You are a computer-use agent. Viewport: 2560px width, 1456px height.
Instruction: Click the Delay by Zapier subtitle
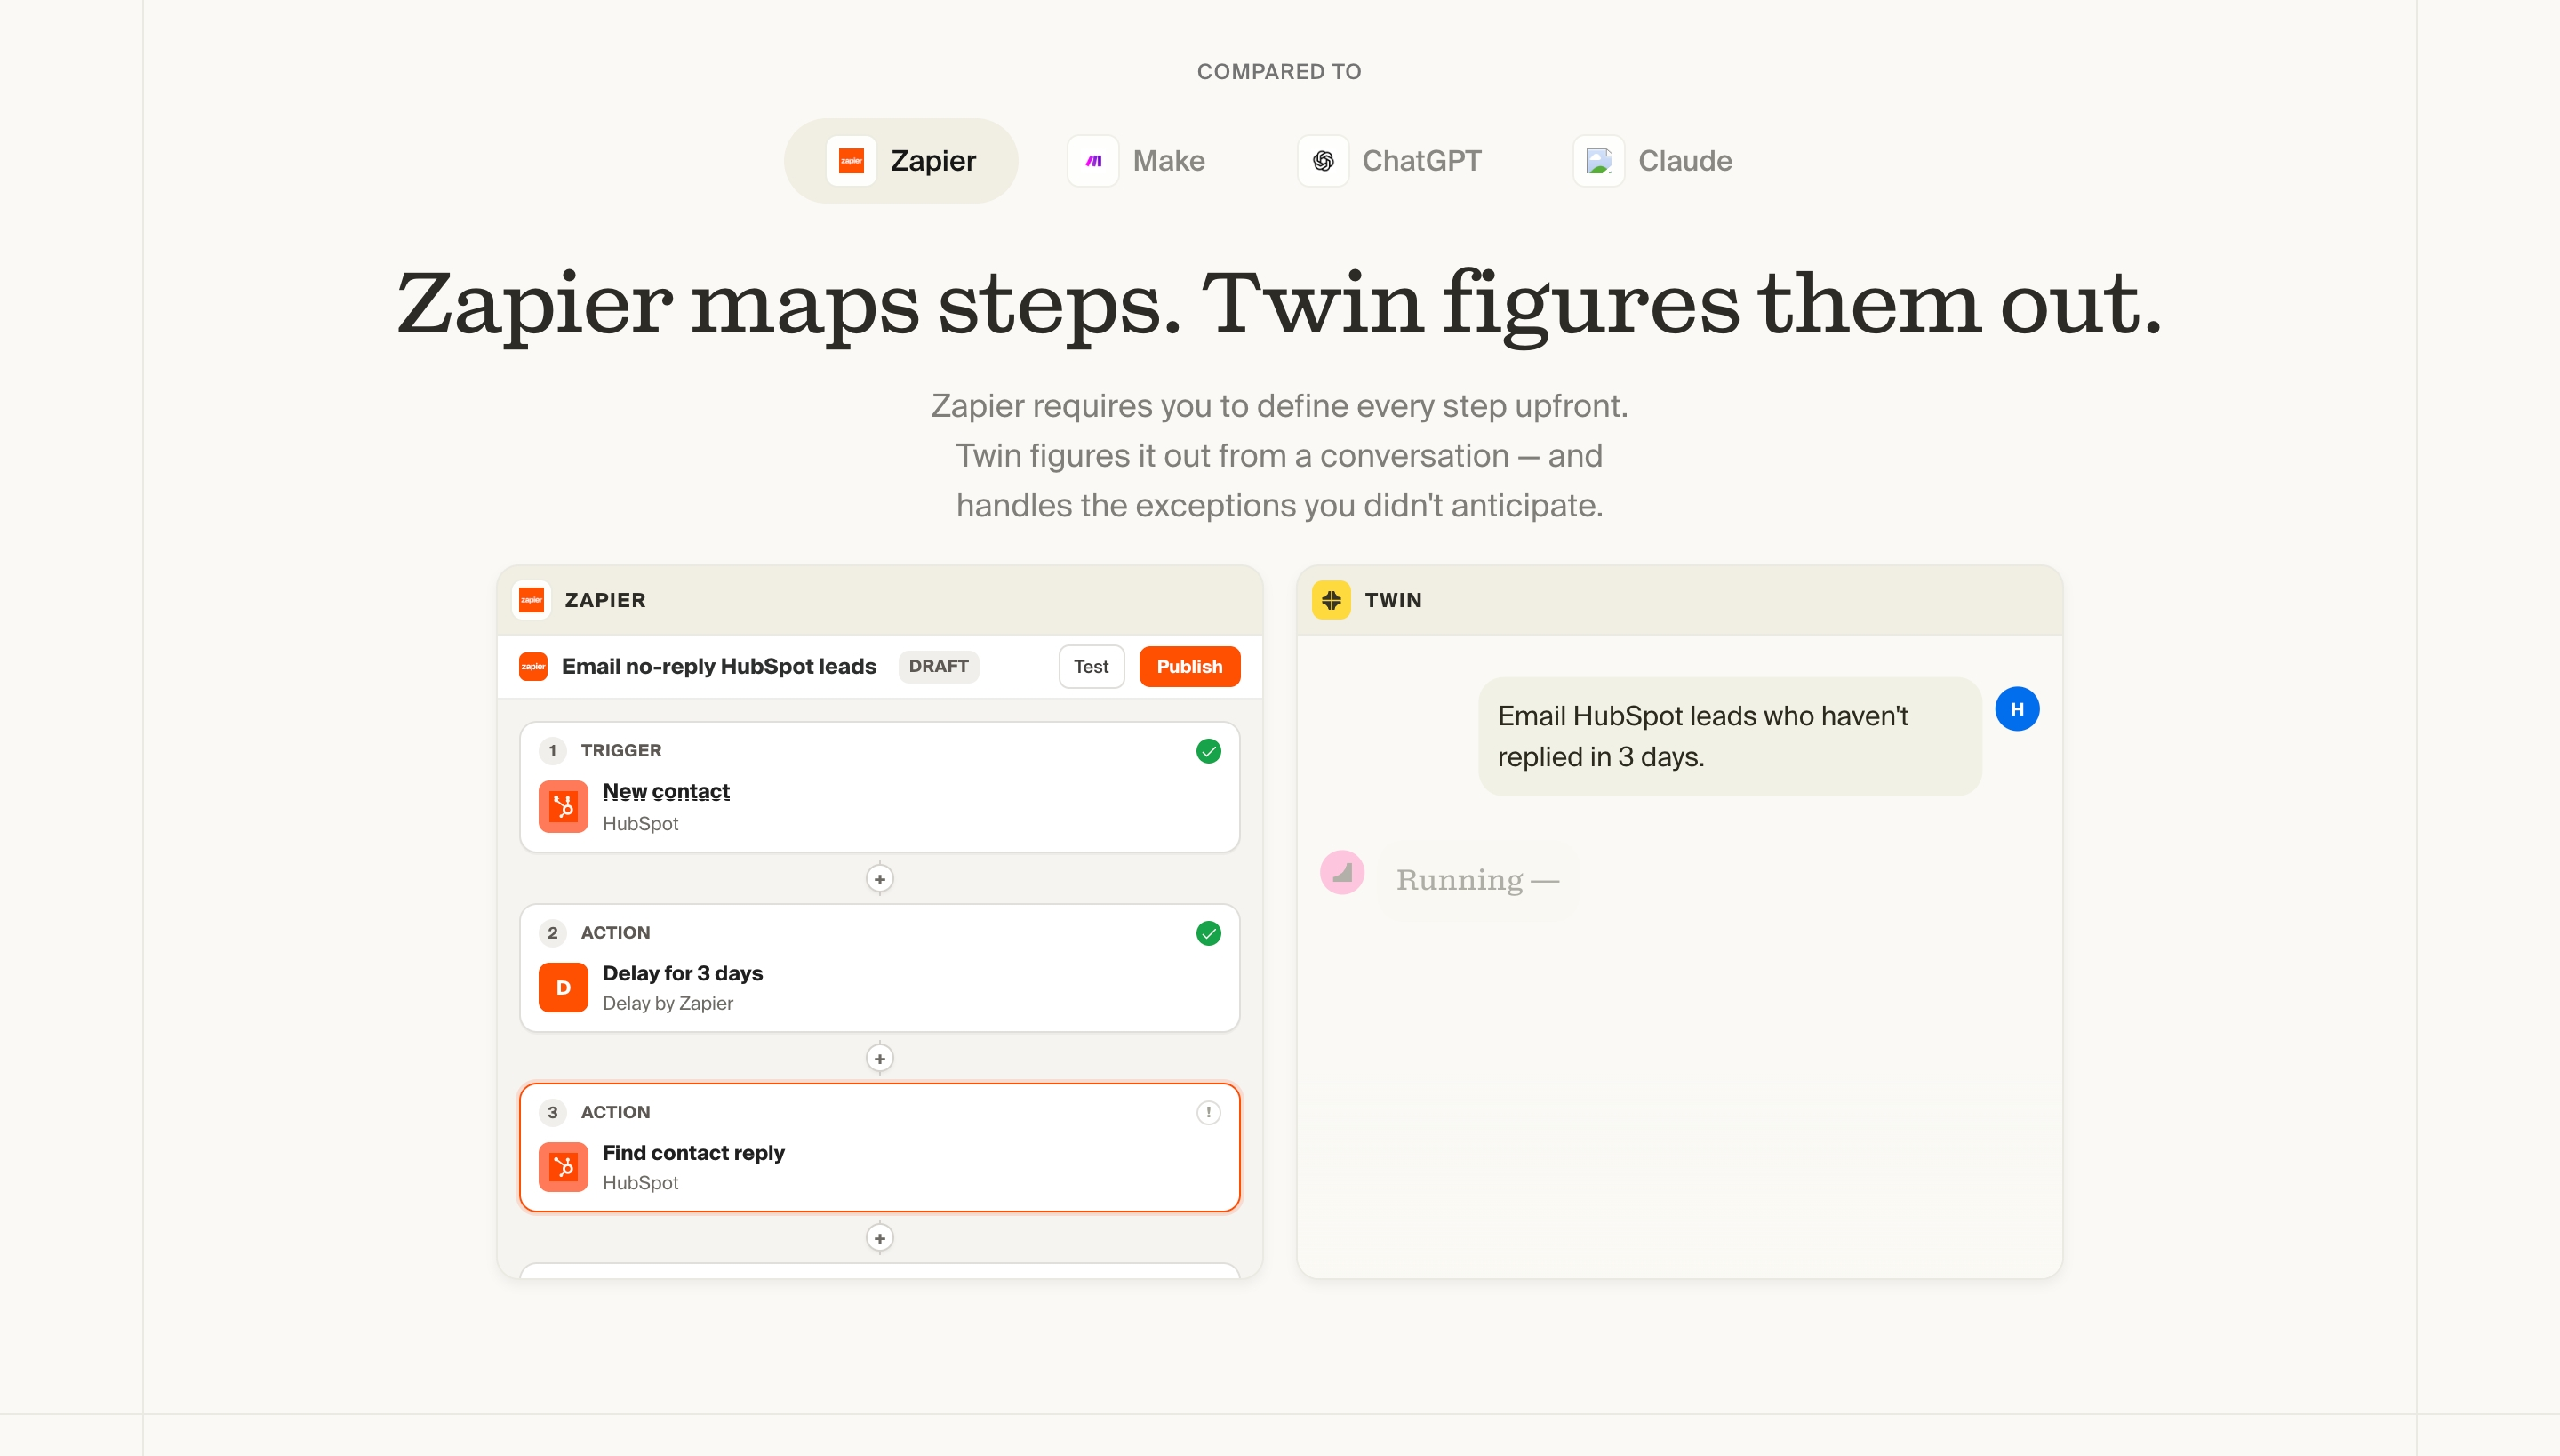[667, 1003]
